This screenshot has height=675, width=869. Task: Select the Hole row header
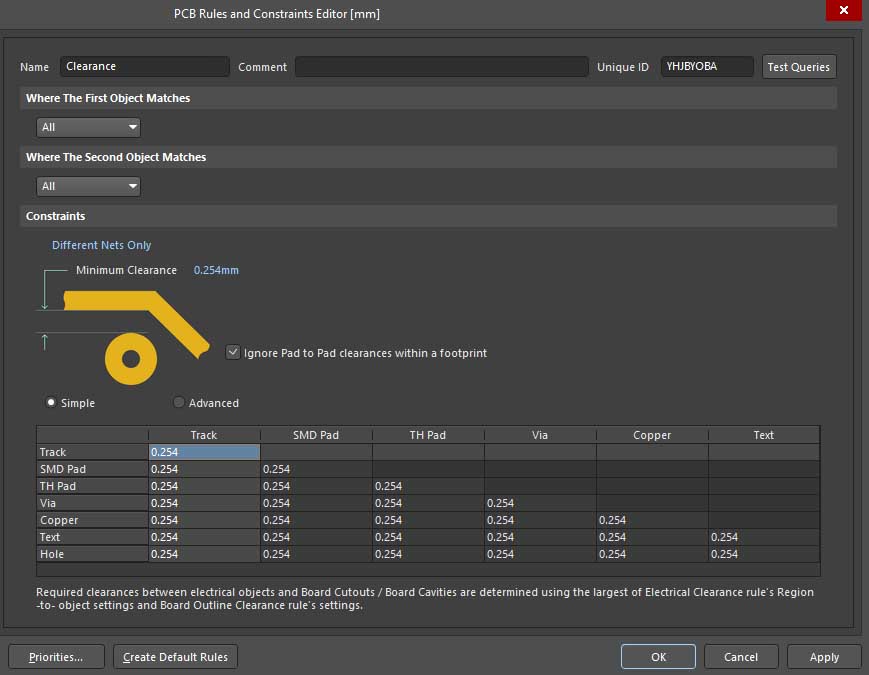[92, 554]
